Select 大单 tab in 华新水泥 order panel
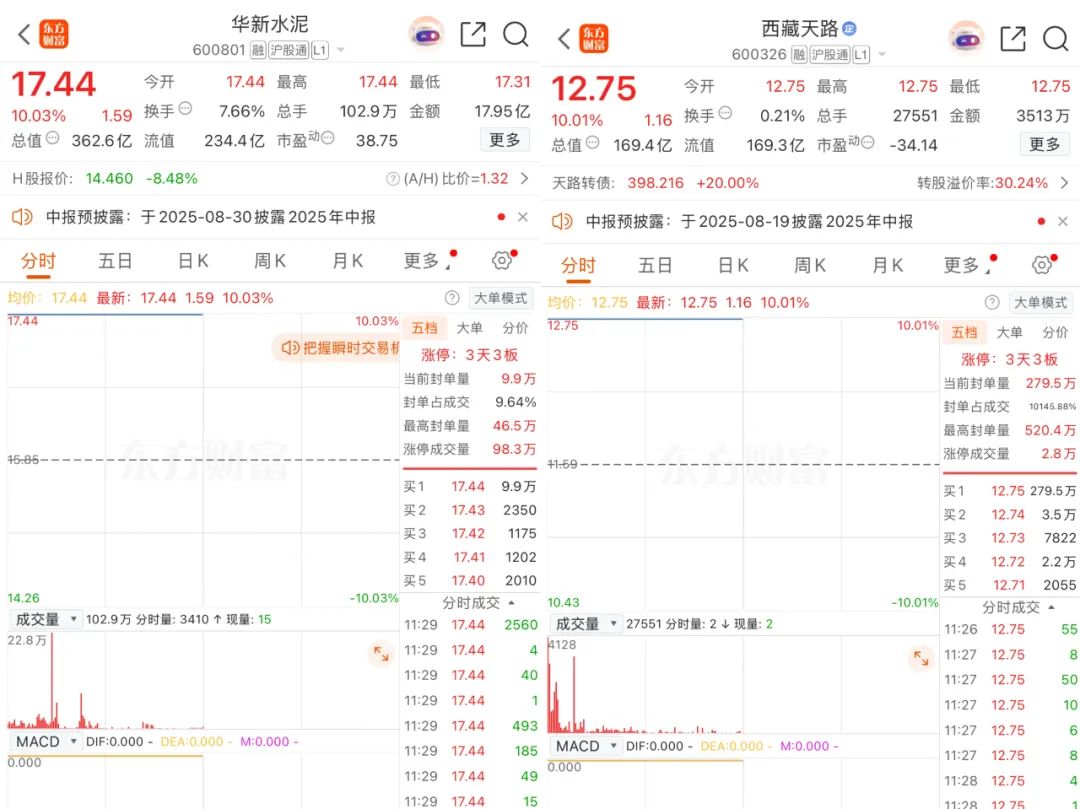Image resolution: width=1080 pixels, height=809 pixels. [x=469, y=328]
